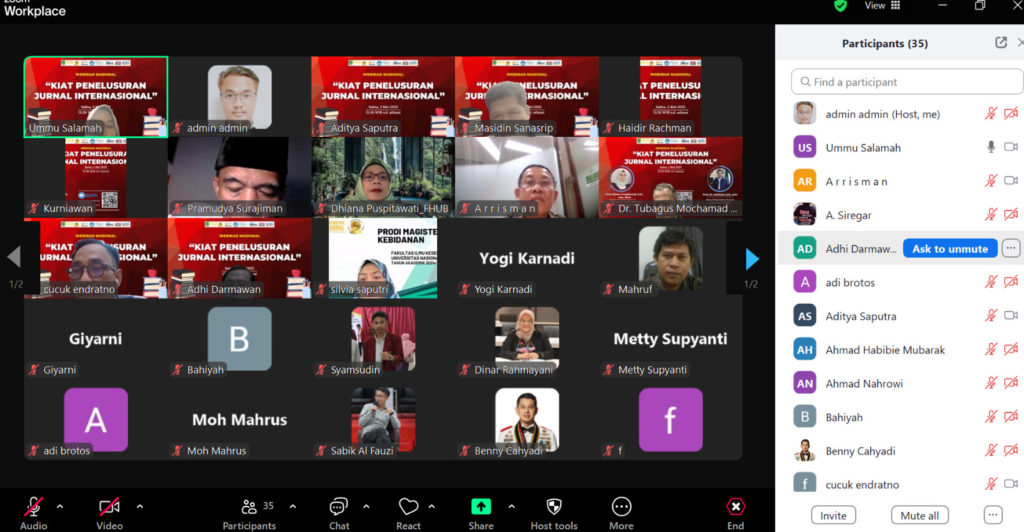Click Yogi Karnadi video tile
The height and width of the screenshot is (532, 1024).
click(526, 258)
